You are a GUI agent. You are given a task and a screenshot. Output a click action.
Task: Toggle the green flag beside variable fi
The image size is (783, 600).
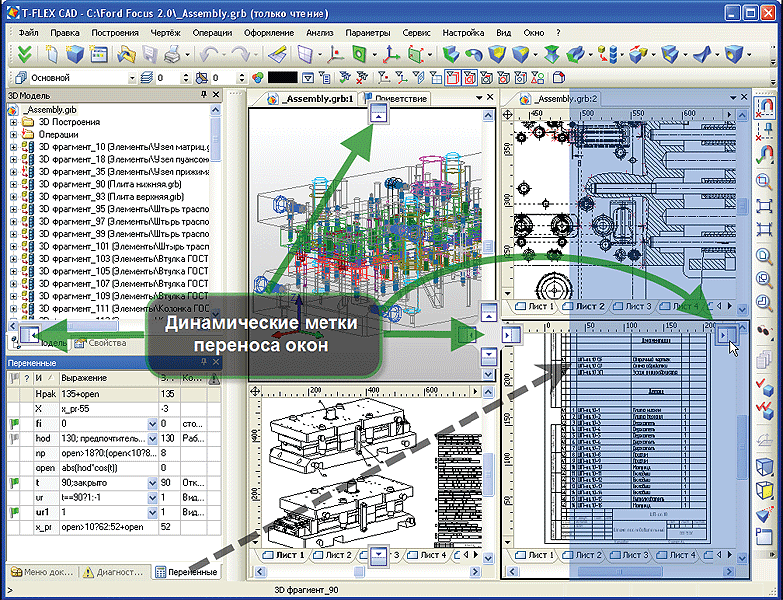[14, 424]
